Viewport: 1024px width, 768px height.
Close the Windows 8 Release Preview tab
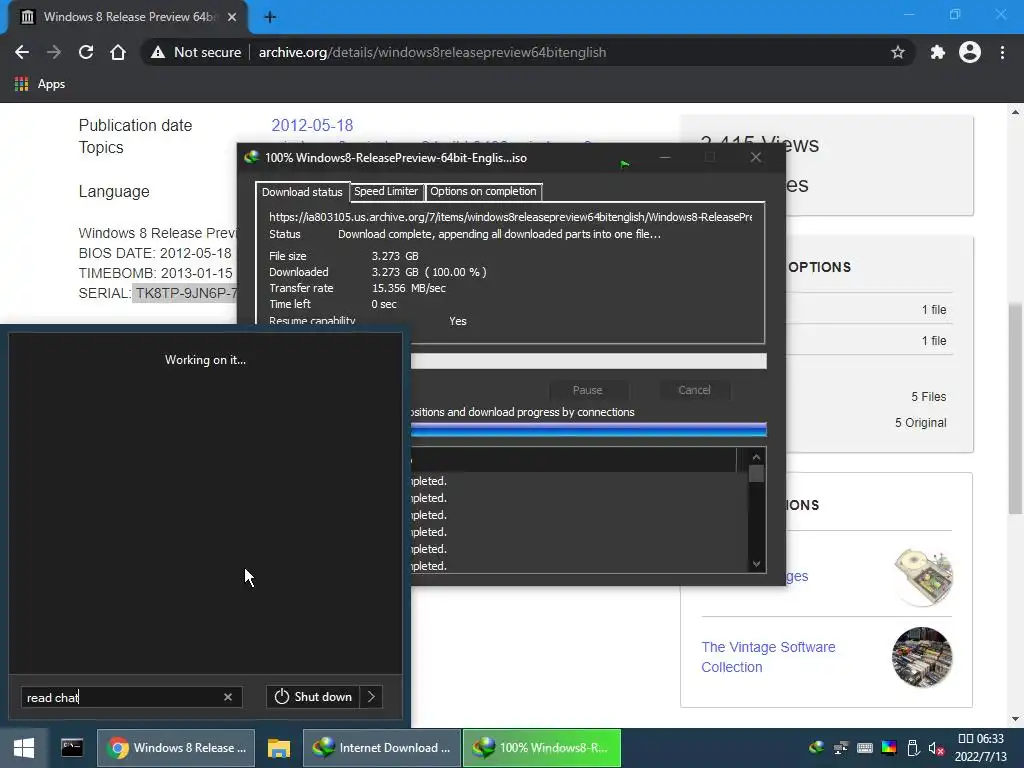coord(232,17)
